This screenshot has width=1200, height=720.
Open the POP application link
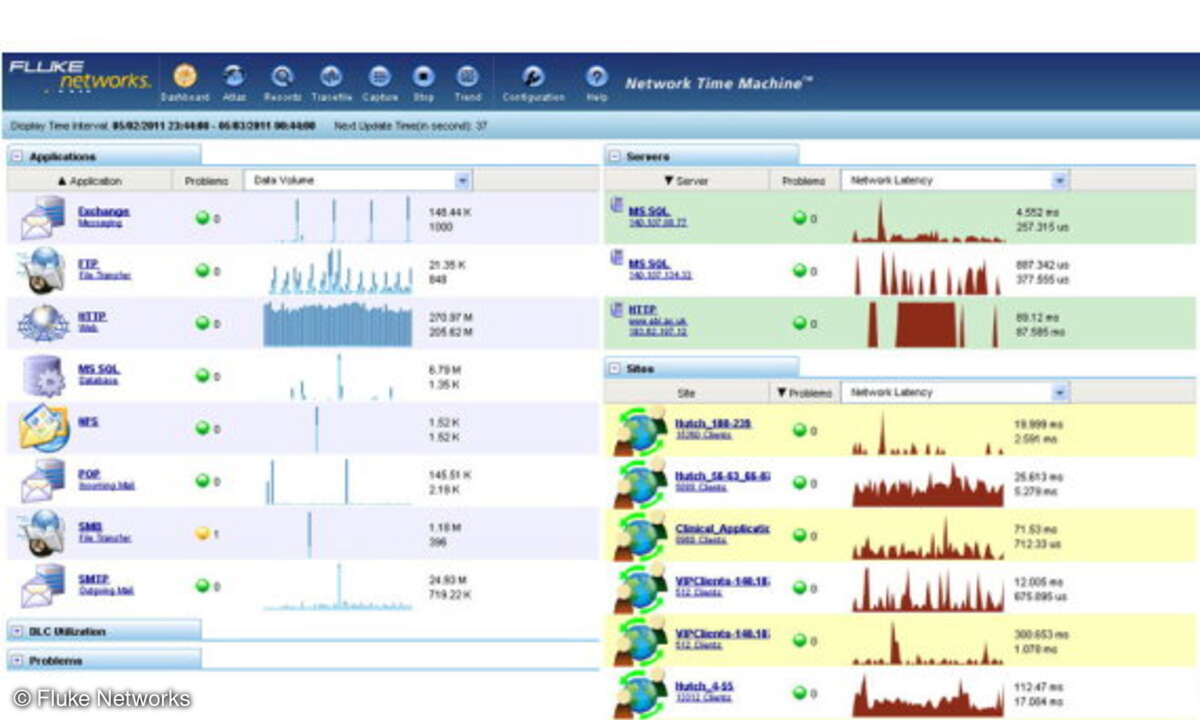89,475
